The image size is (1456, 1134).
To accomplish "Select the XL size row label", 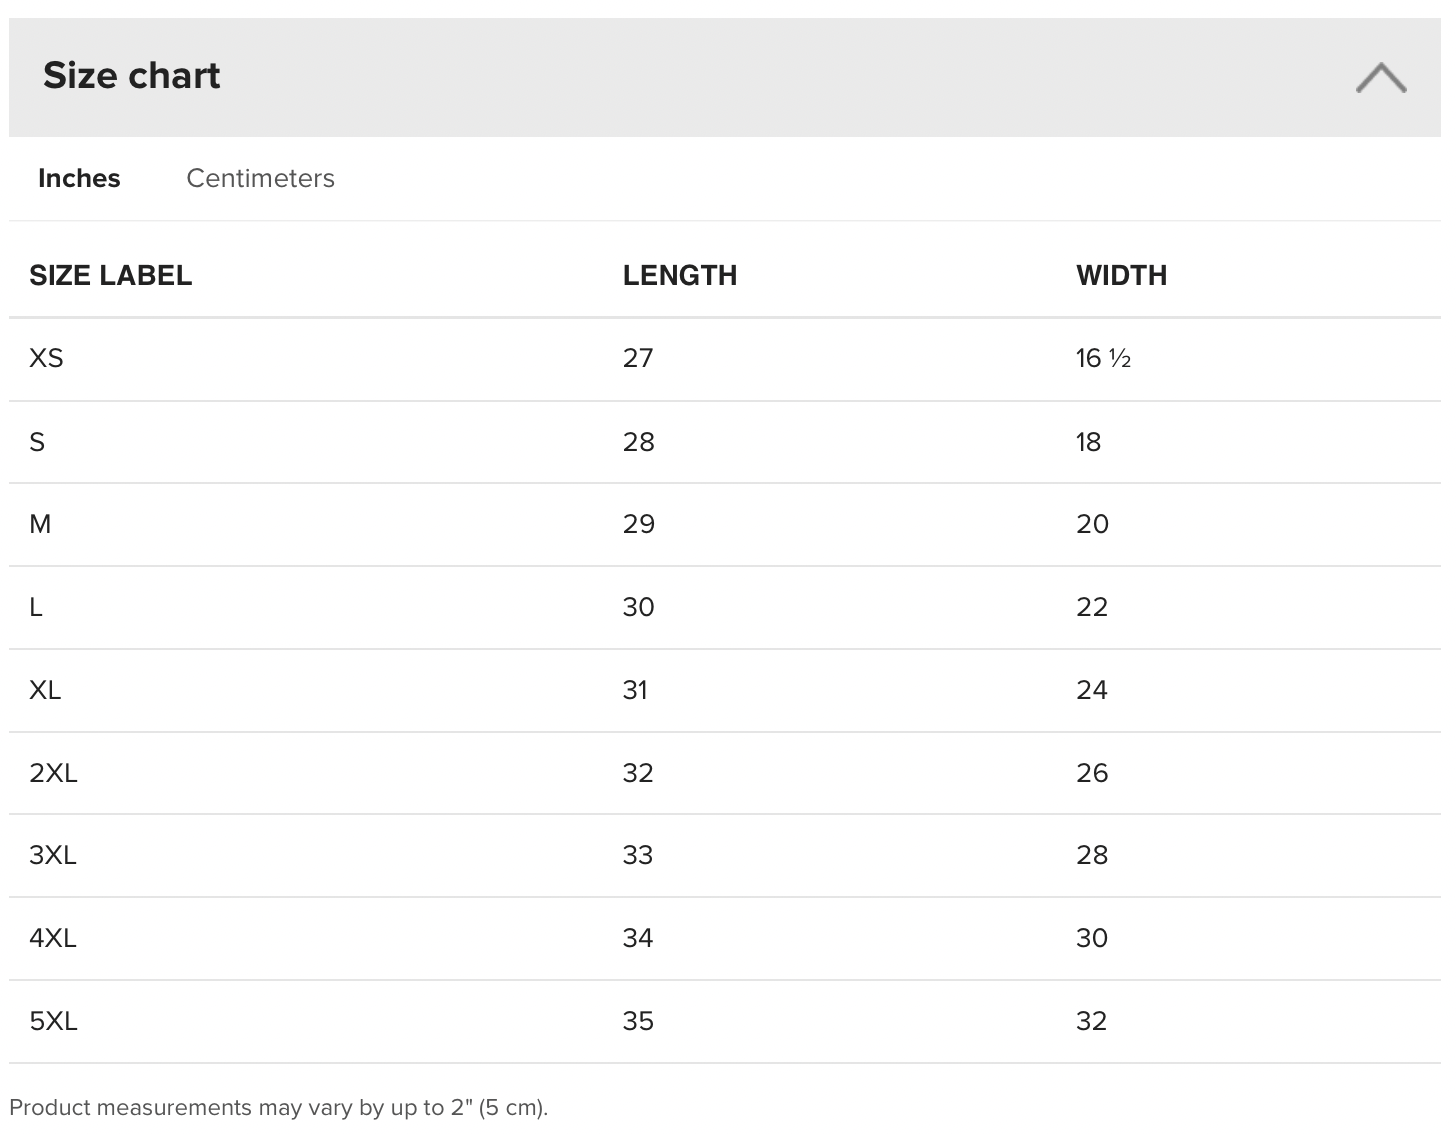I will click(45, 690).
